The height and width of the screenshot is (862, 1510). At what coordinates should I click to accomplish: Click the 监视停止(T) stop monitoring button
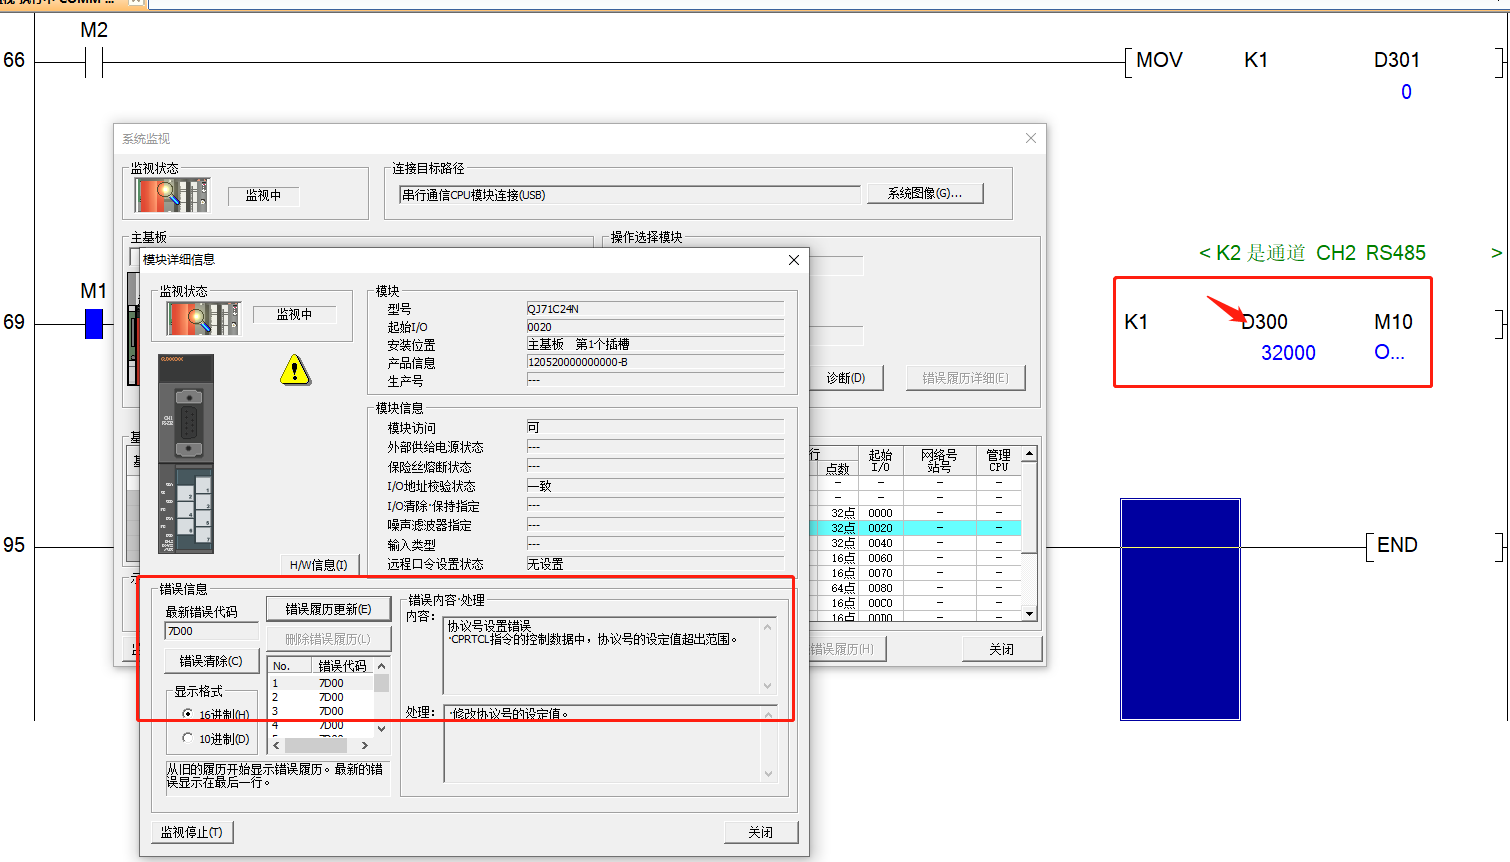(x=192, y=832)
